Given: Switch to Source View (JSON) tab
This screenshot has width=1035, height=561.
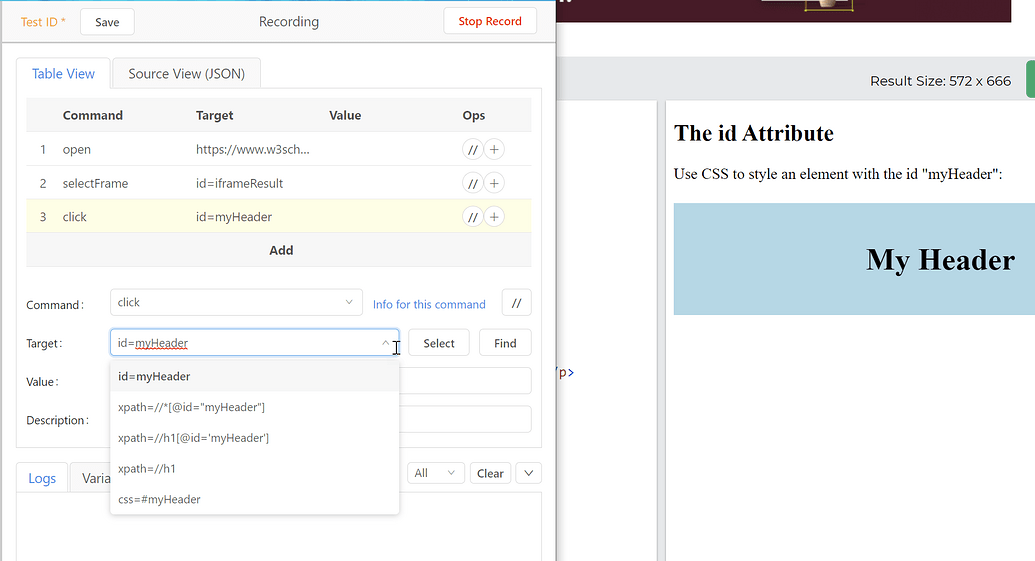Looking at the screenshot, I should pos(187,73).
